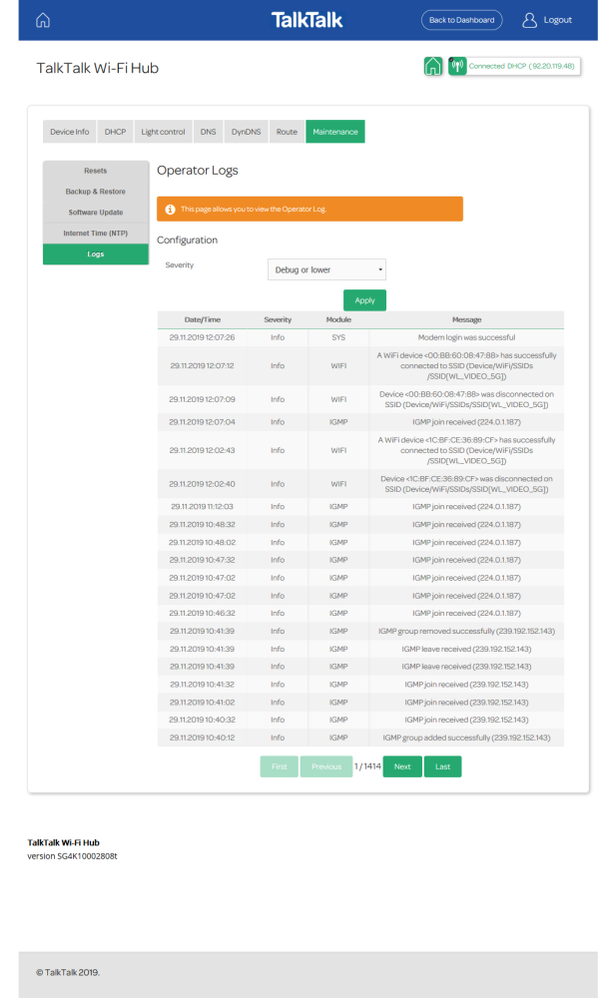606x998 pixels.
Task: Select Internet Time (NTP) sidebar item
Action: (x=96, y=234)
